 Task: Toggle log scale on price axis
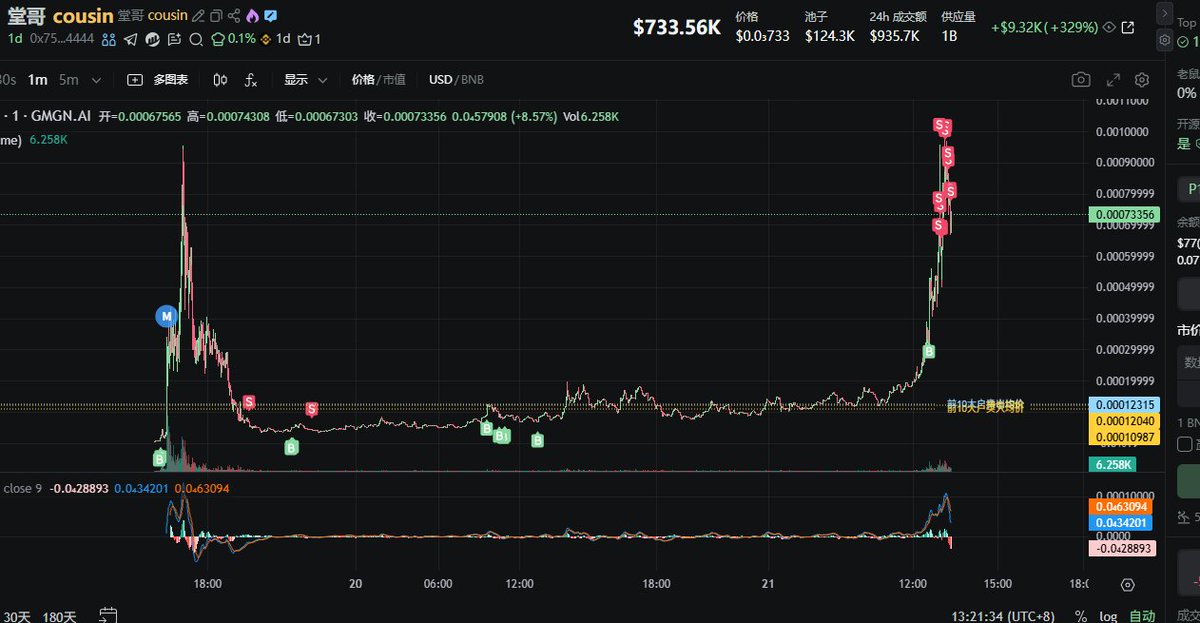point(1108,616)
